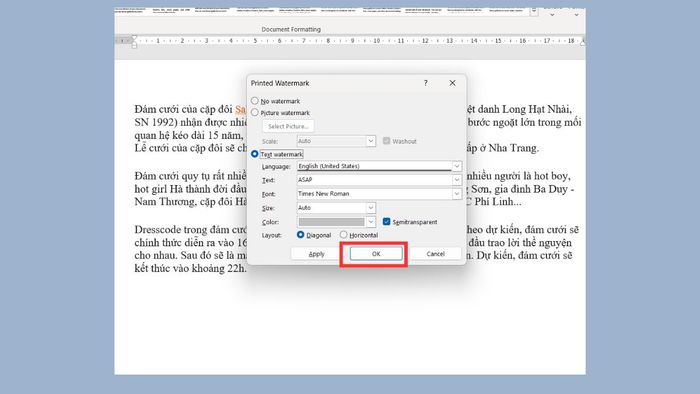Set layout to Horizontal
The width and height of the screenshot is (700, 394).
coord(343,235)
